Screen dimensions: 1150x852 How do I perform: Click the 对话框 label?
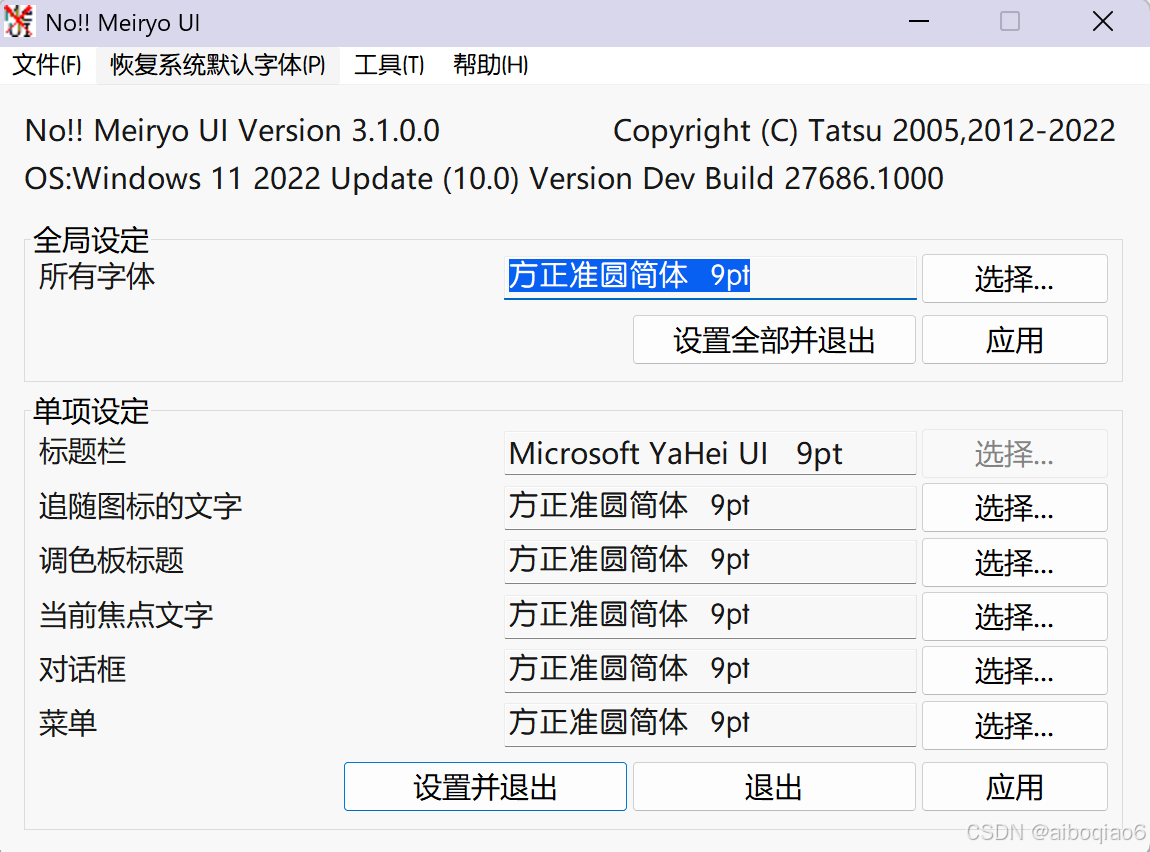pos(82,669)
